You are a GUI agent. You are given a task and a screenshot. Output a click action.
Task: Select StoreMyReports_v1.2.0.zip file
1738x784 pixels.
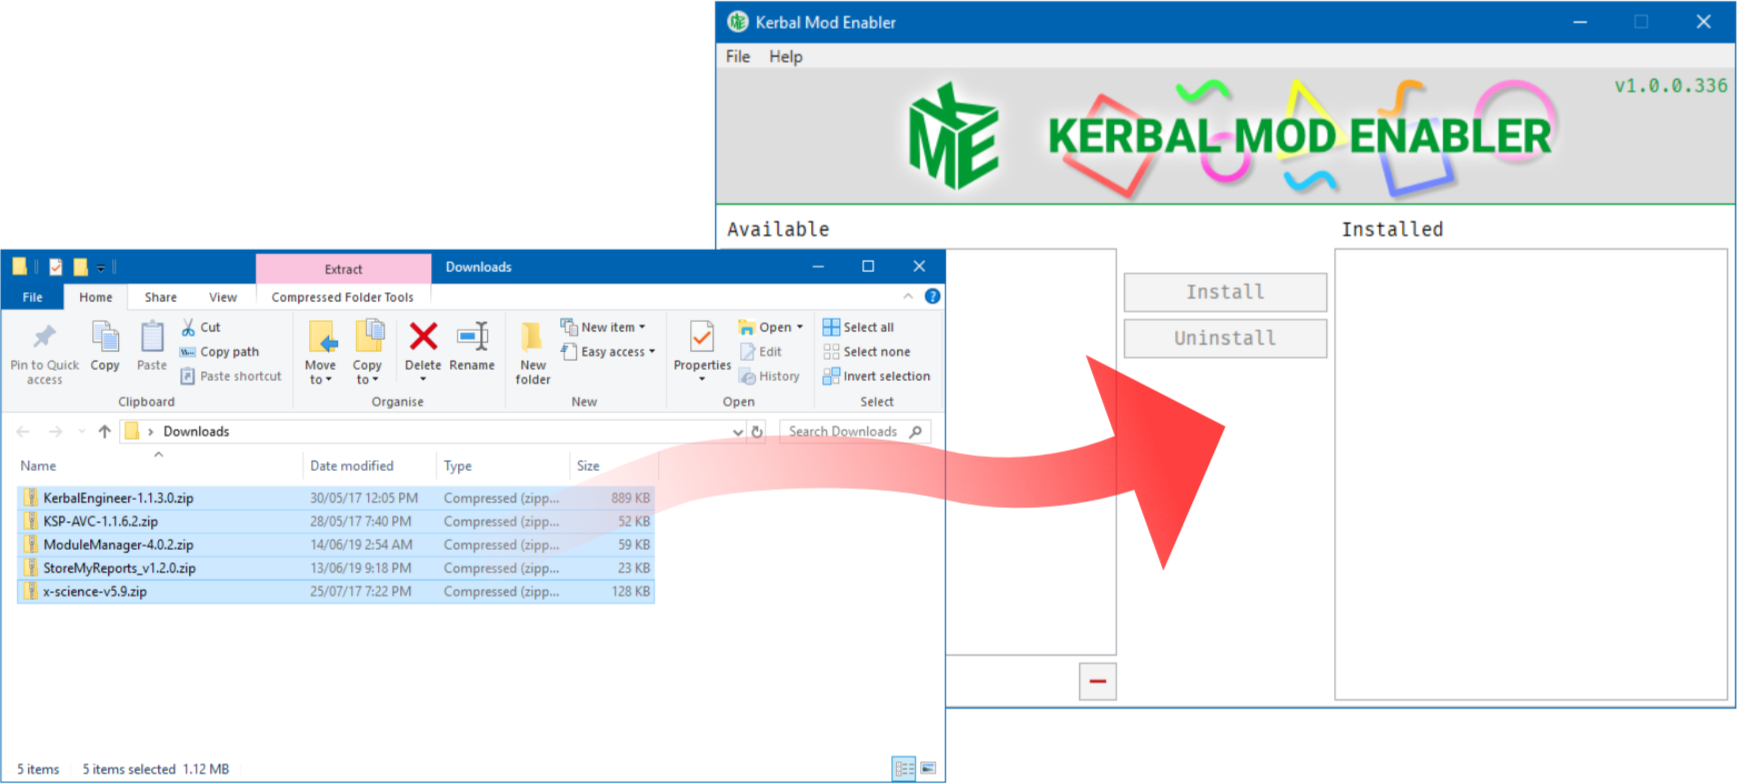(335, 568)
